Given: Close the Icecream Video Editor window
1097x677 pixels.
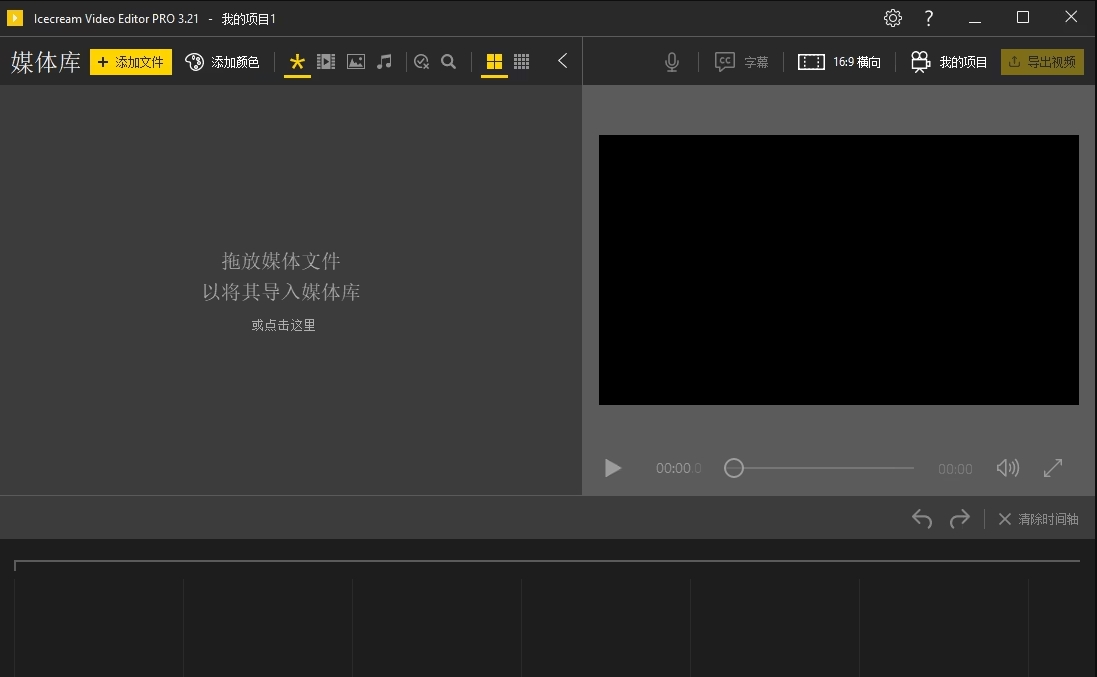Looking at the screenshot, I should (x=1071, y=17).
